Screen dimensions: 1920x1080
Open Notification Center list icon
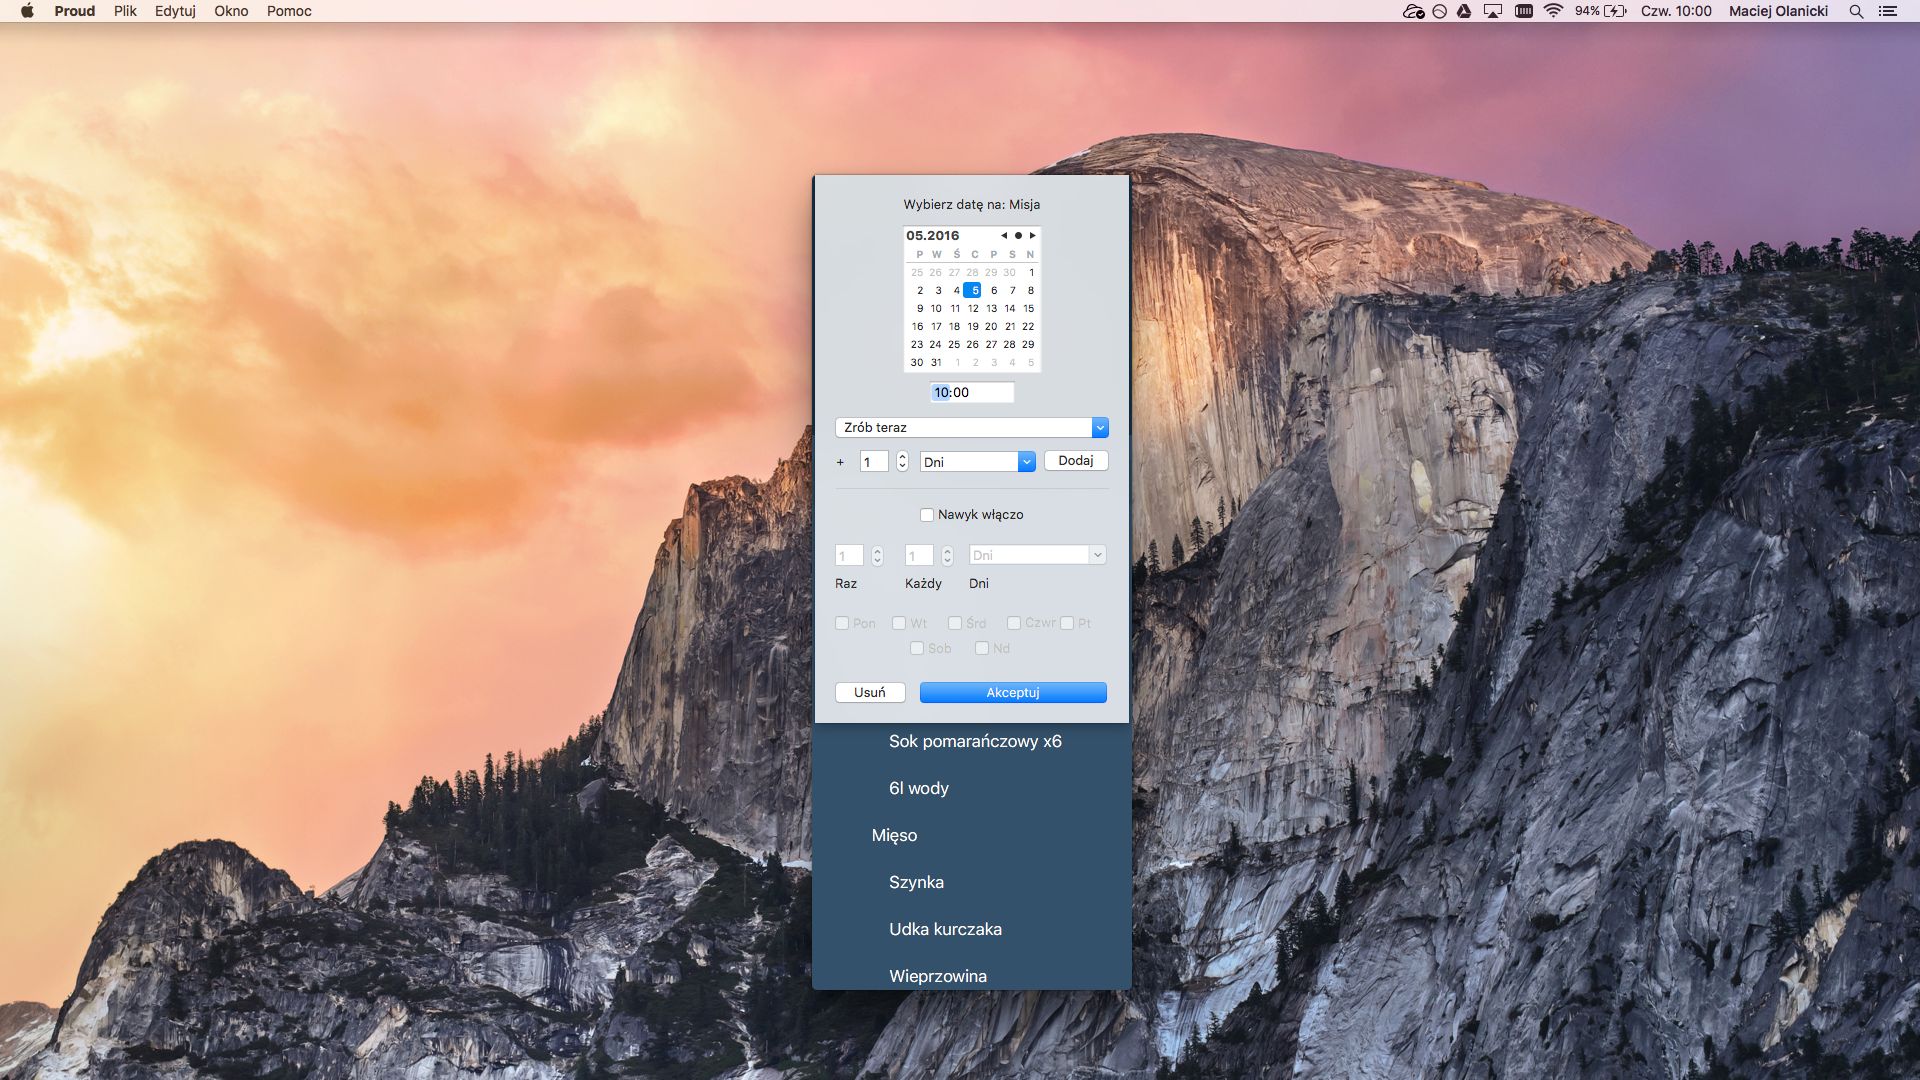pyautogui.click(x=1887, y=11)
